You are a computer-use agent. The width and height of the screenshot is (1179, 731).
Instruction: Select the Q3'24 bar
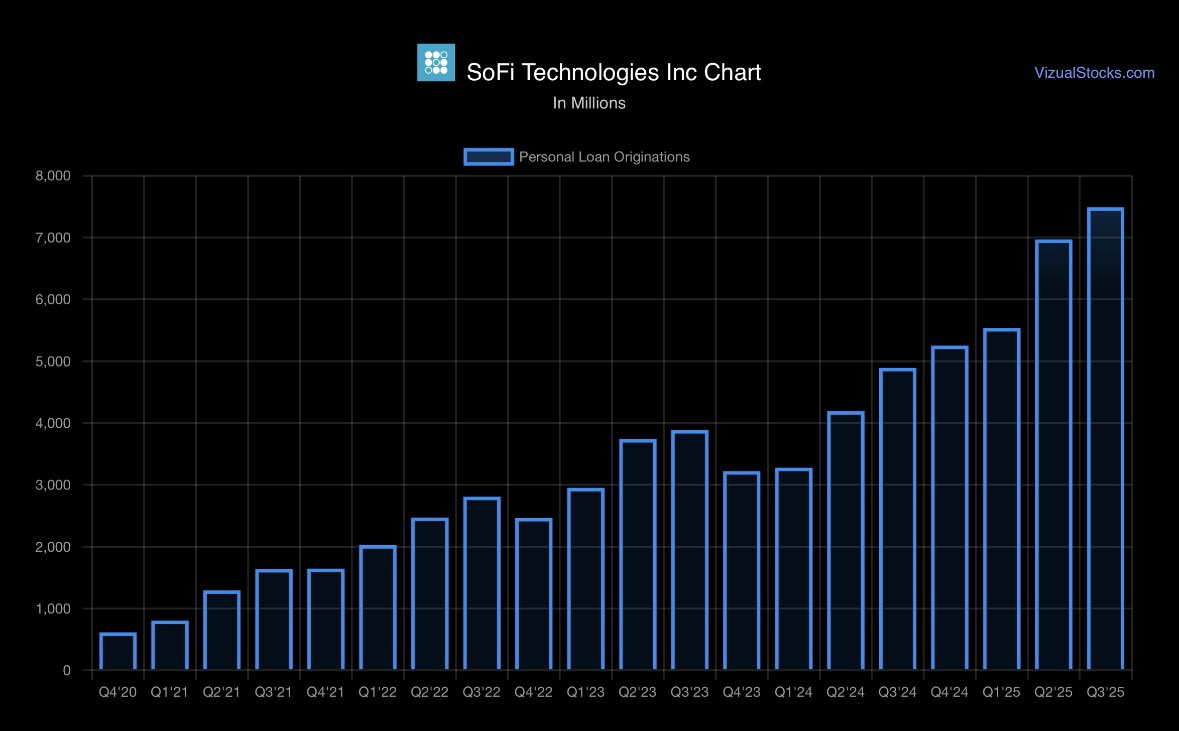897,519
